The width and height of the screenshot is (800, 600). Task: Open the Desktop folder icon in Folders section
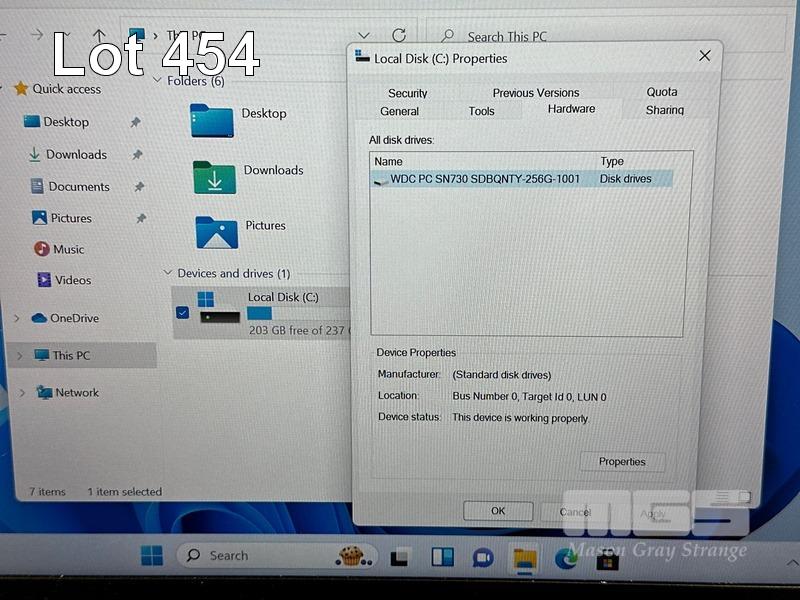211,121
